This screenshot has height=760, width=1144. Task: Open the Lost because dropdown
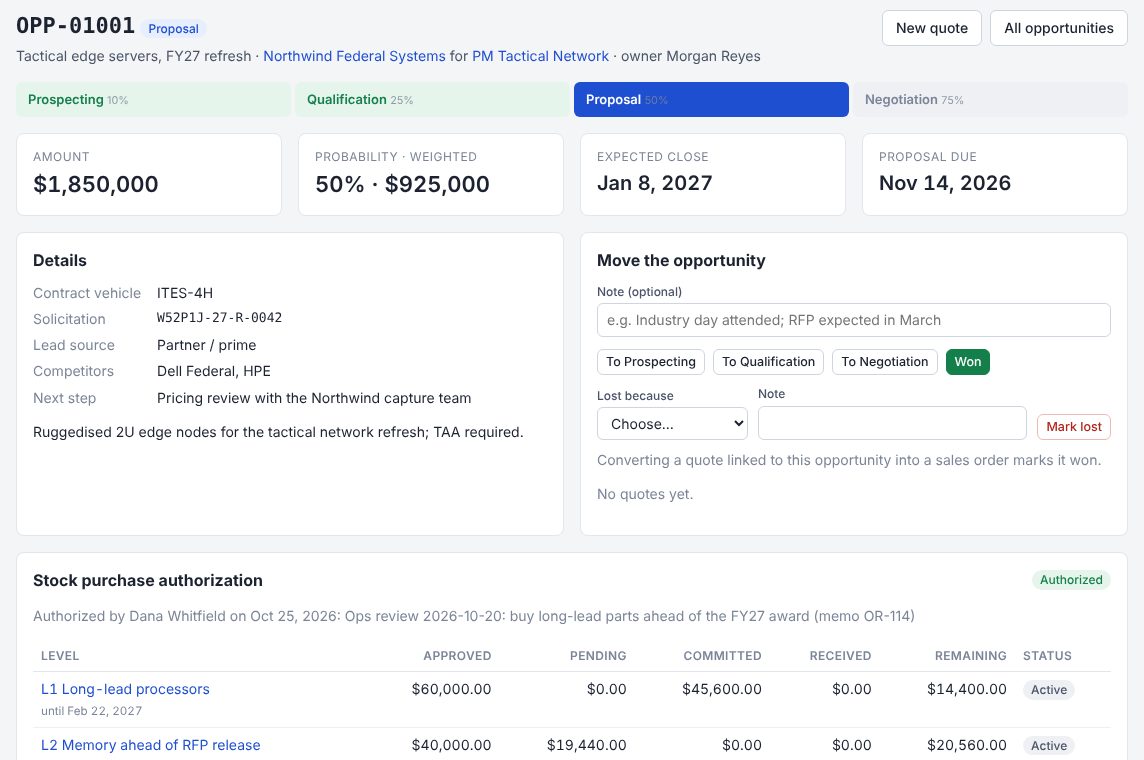point(672,424)
